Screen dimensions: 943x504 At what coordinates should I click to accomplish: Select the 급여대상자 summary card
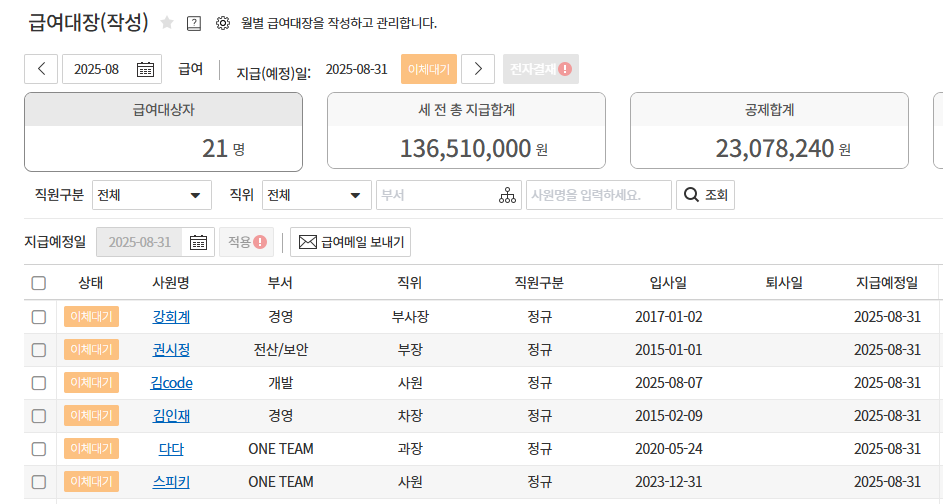pyautogui.click(x=163, y=131)
